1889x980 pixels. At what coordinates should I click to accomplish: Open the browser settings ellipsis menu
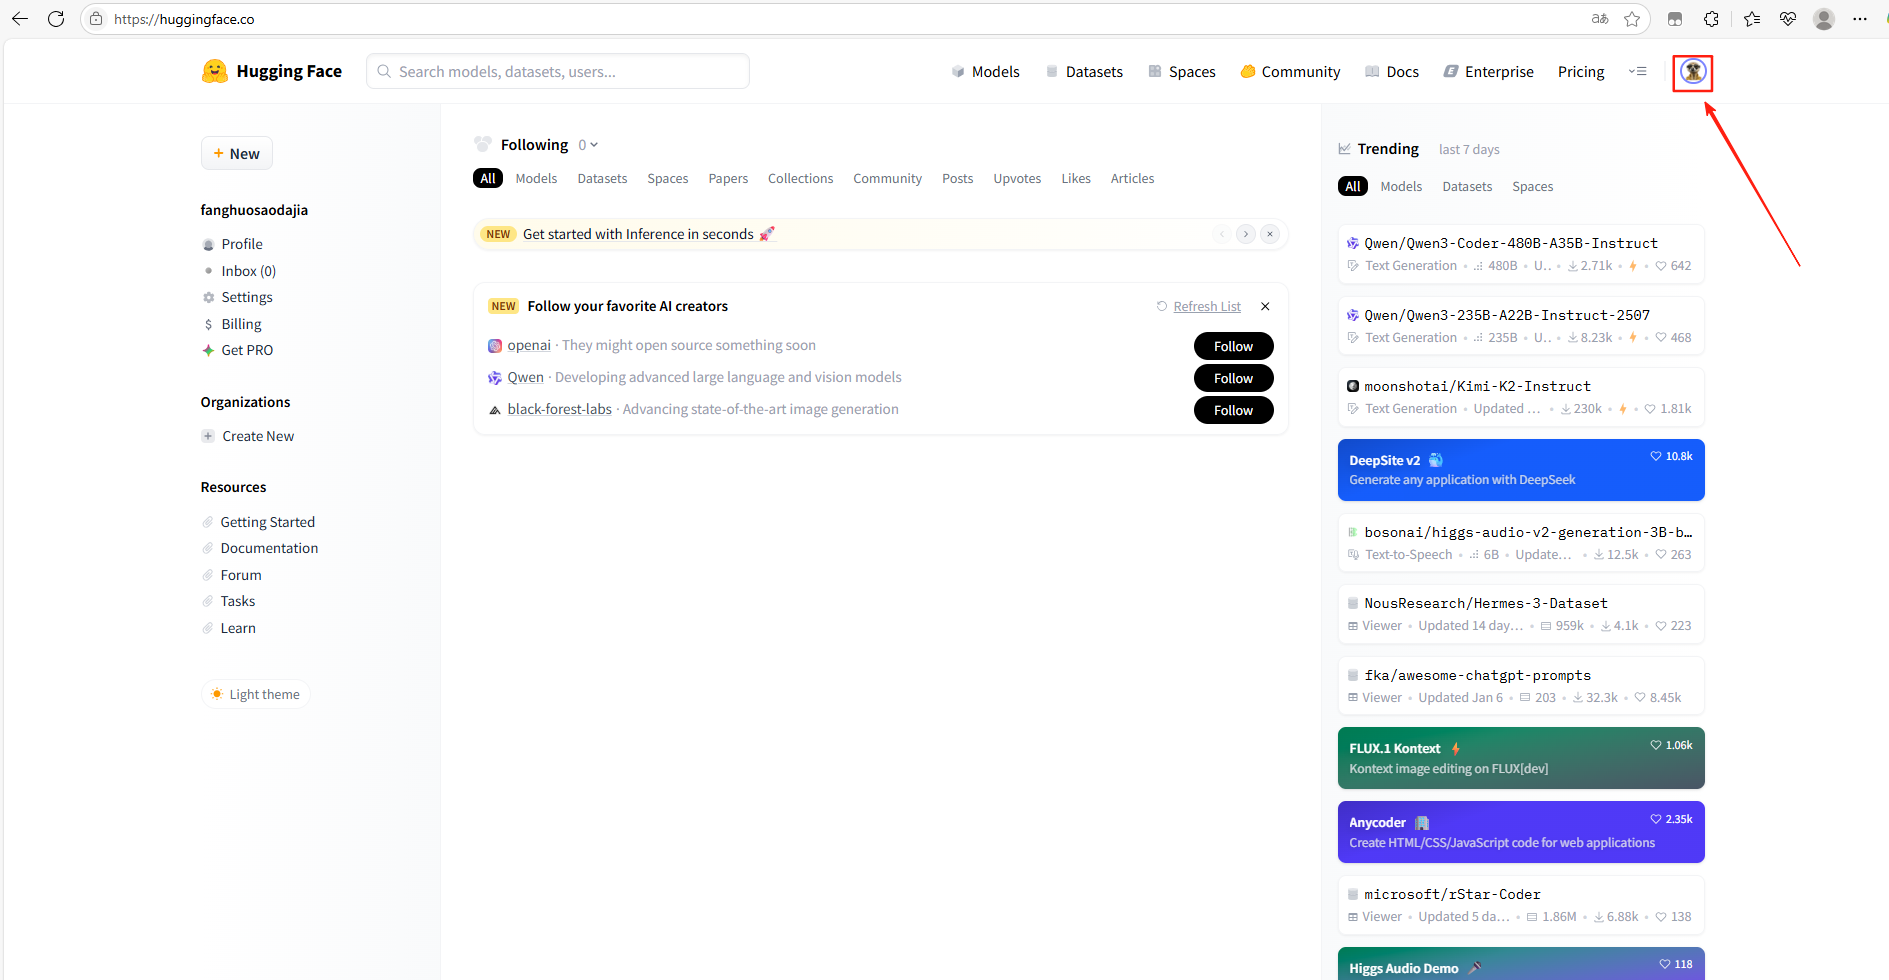(x=1860, y=19)
